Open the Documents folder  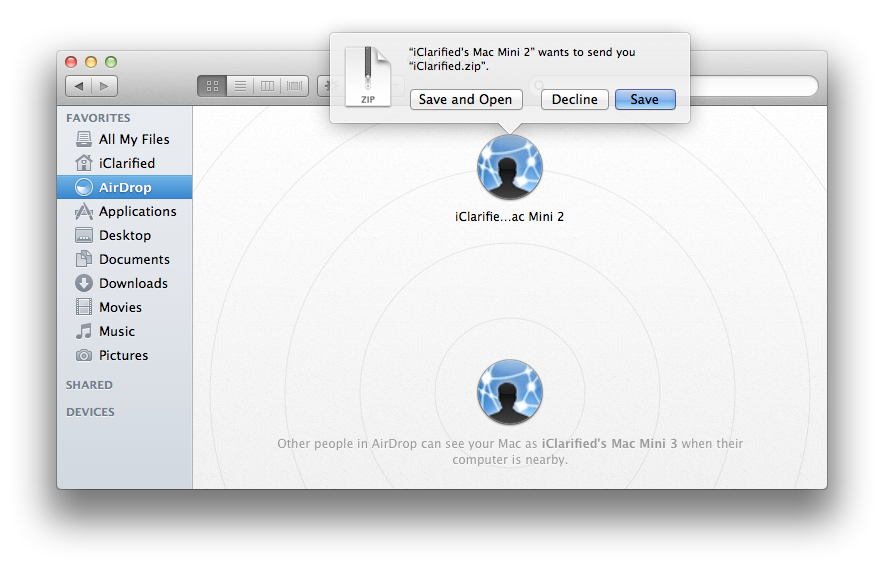point(133,259)
